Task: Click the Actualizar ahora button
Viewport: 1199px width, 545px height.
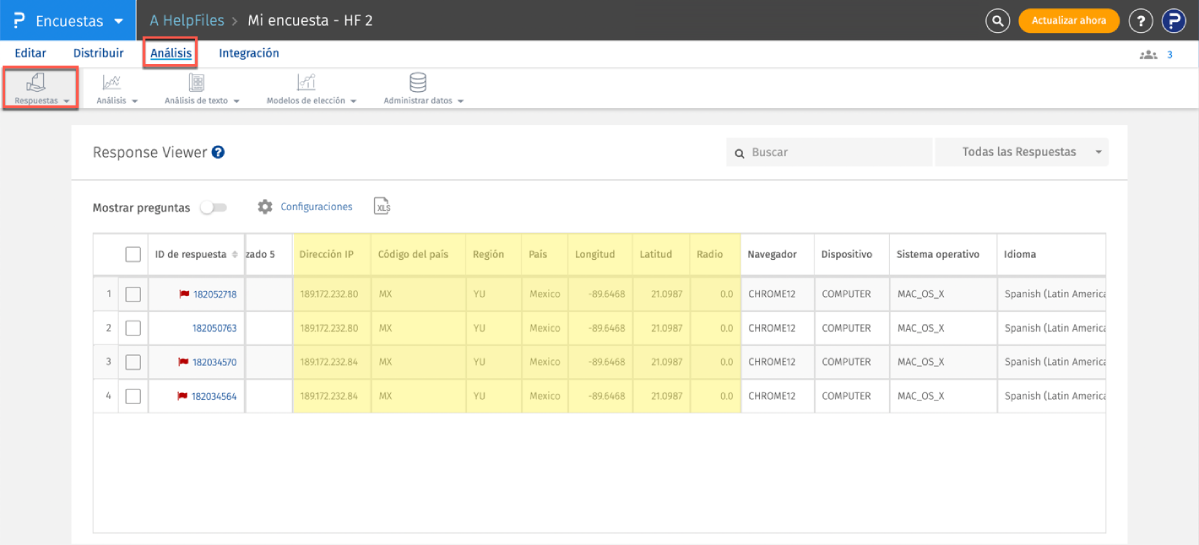Action: tap(1068, 20)
